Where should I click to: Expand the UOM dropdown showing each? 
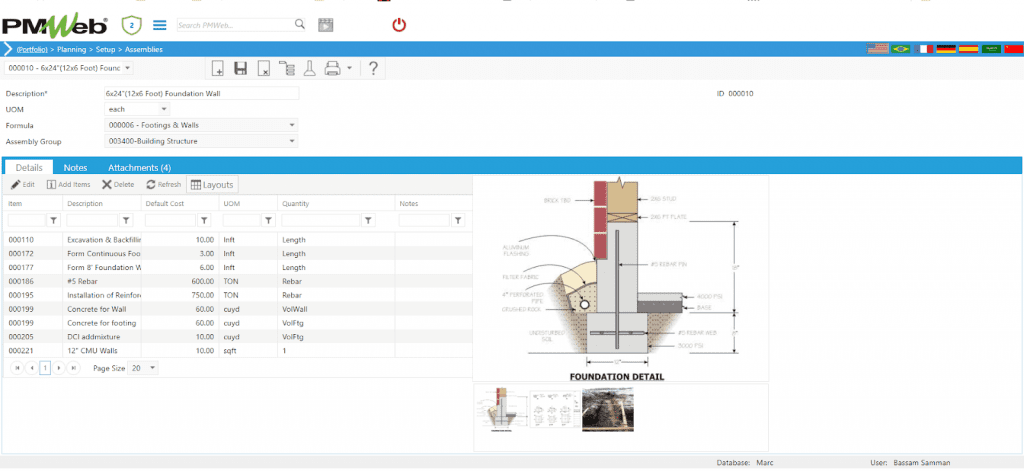tap(163, 109)
